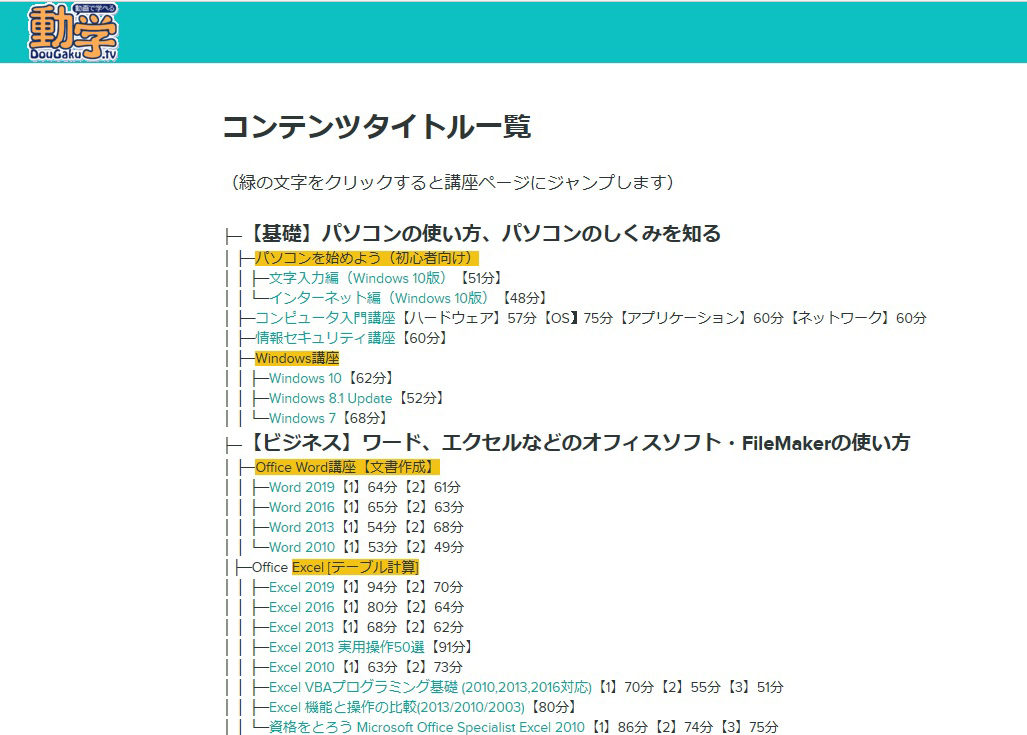Viewport: 1027px width, 735px height.
Task: Open the Word 2013 course link
Action: (x=301, y=527)
